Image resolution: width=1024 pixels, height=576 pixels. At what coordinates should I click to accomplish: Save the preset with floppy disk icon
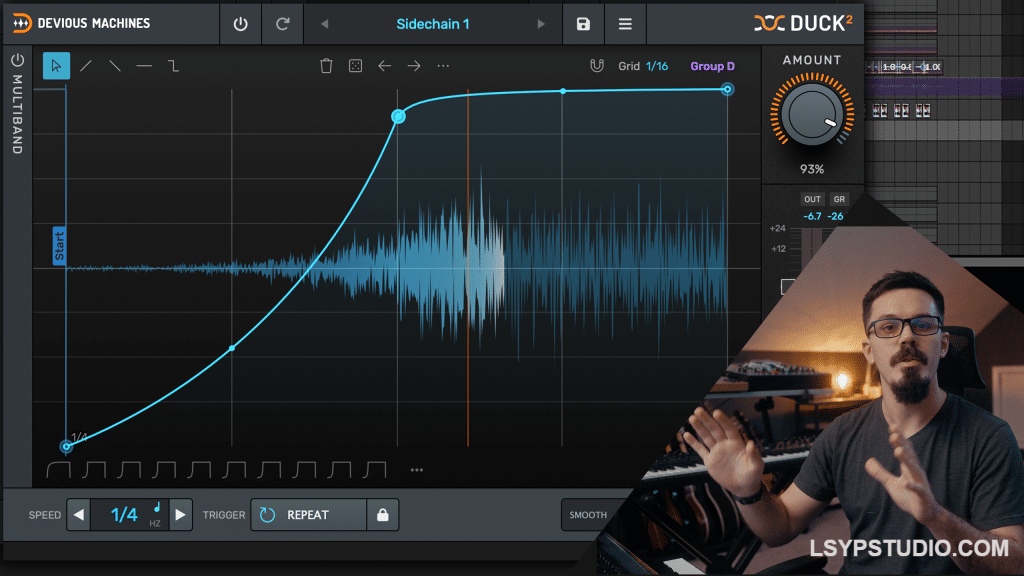click(x=583, y=24)
